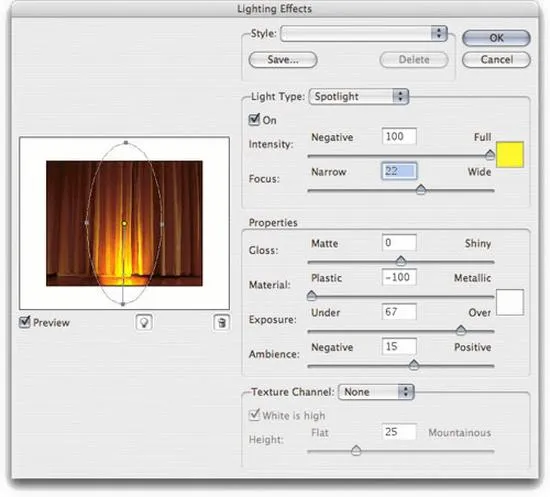Click the new light bulb icon

coord(144,322)
